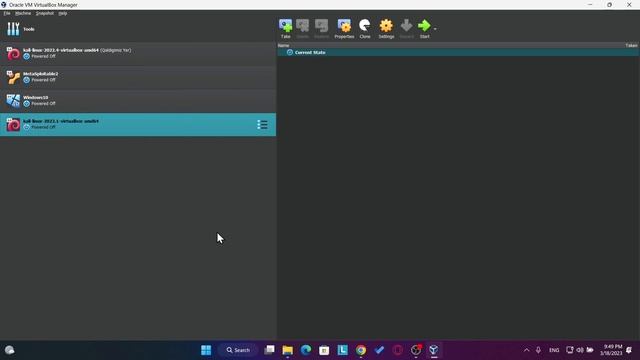Take a new snapshot with the Take icon
Screen dimensions: 640x360
(285, 29)
